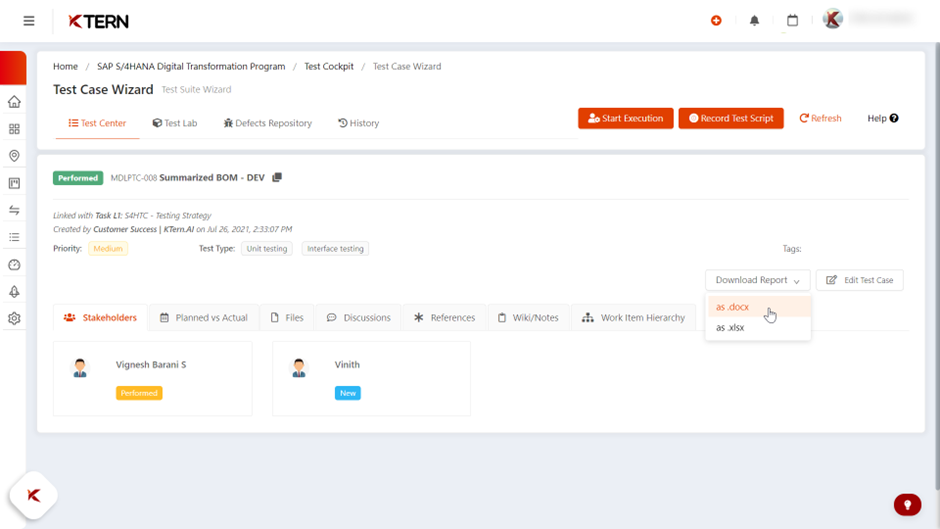Image resolution: width=940 pixels, height=529 pixels.
Task: Click the page vertical scrollbar
Action: click(x=936, y=264)
